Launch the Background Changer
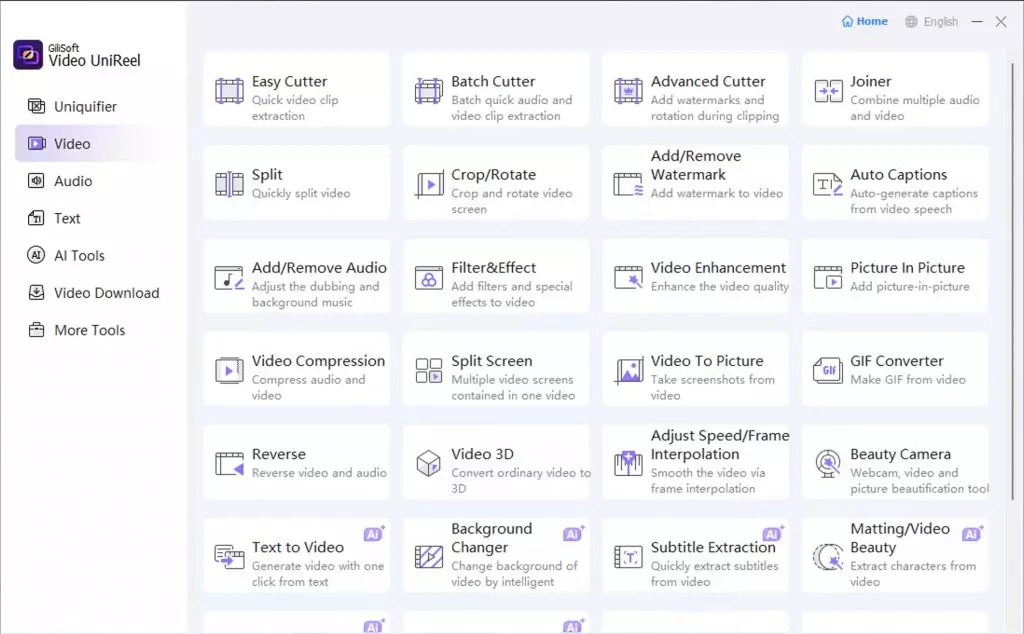Screen dimensions: 1024x634 coord(496,554)
